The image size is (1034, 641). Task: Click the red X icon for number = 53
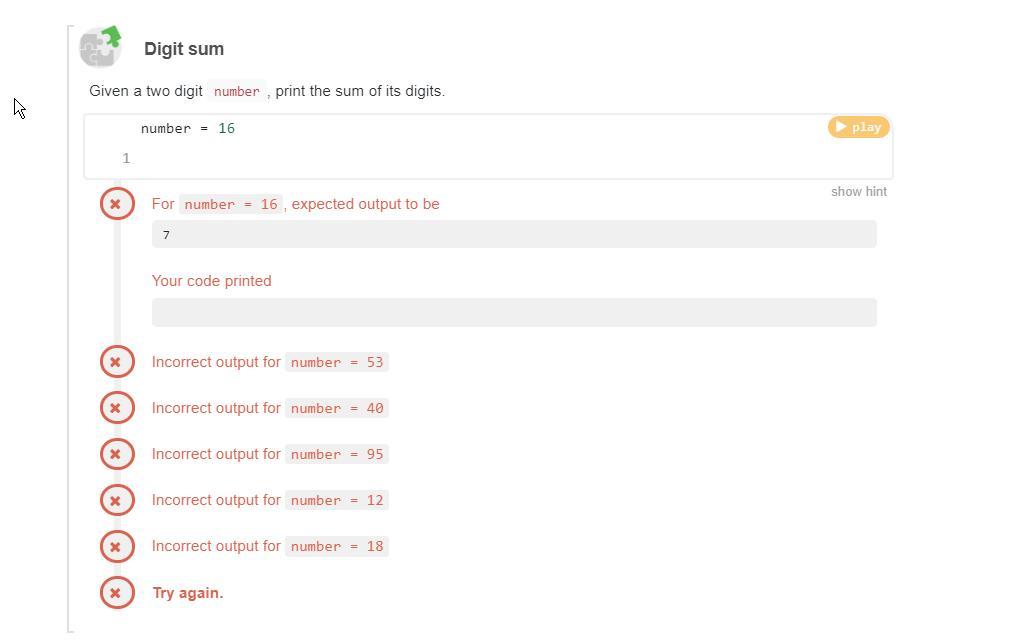(117, 362)
